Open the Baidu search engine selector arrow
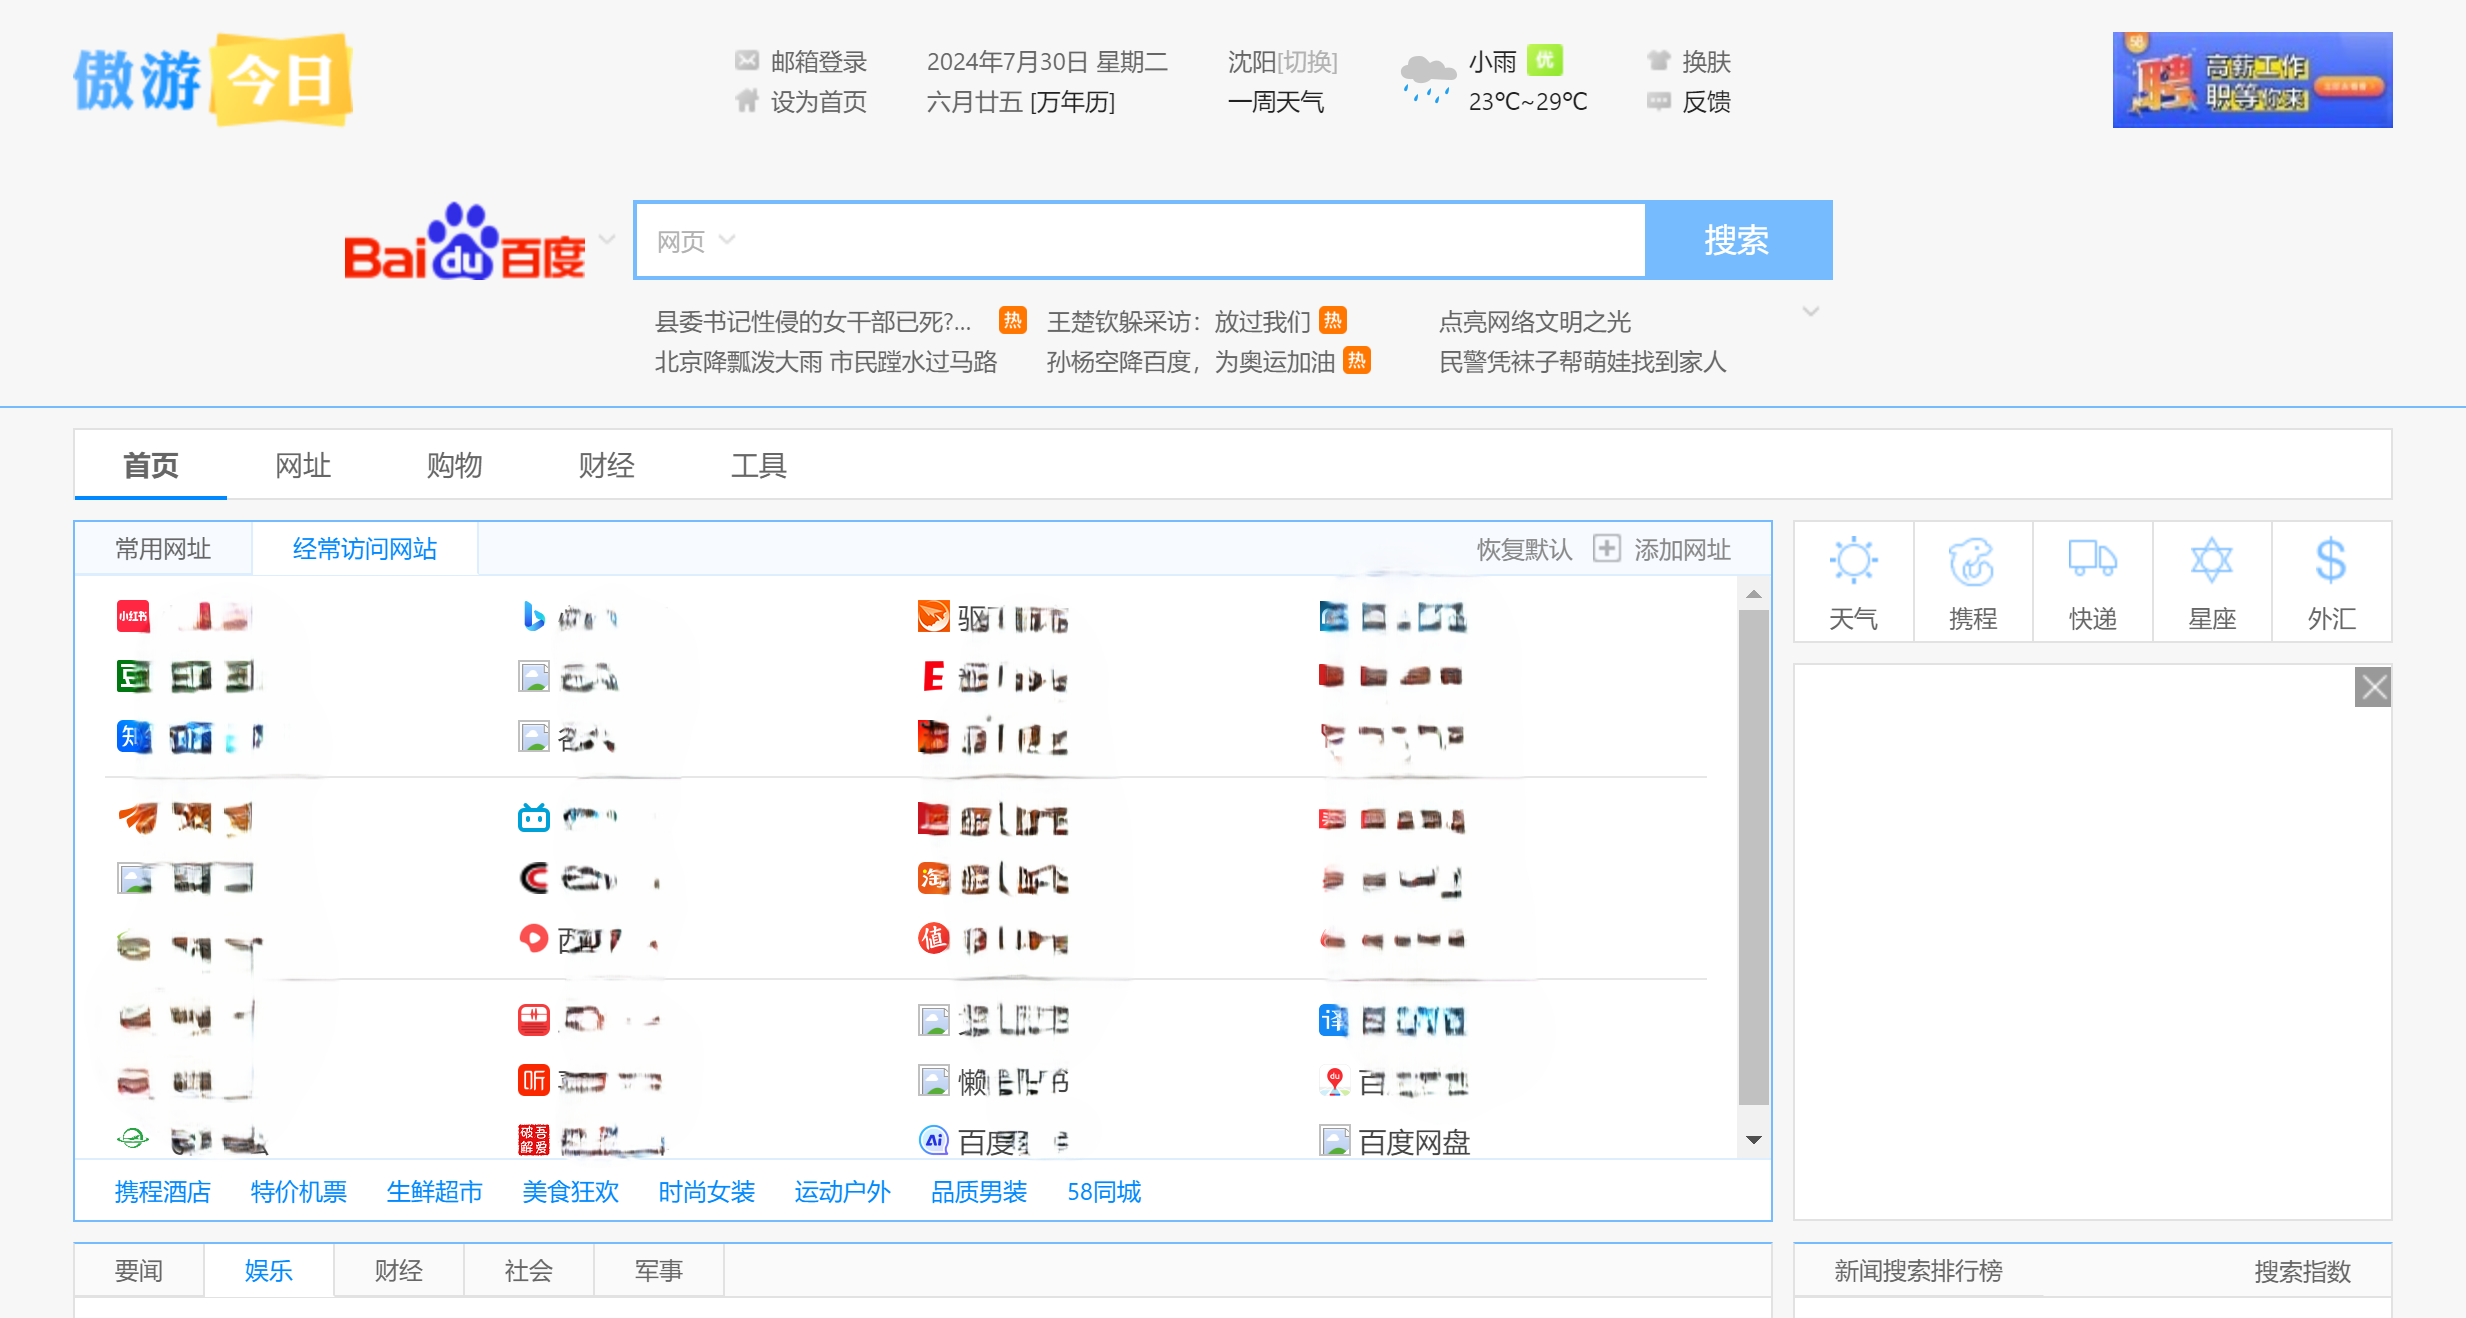Screen dimensions: 2466x1318 (606, 239)
